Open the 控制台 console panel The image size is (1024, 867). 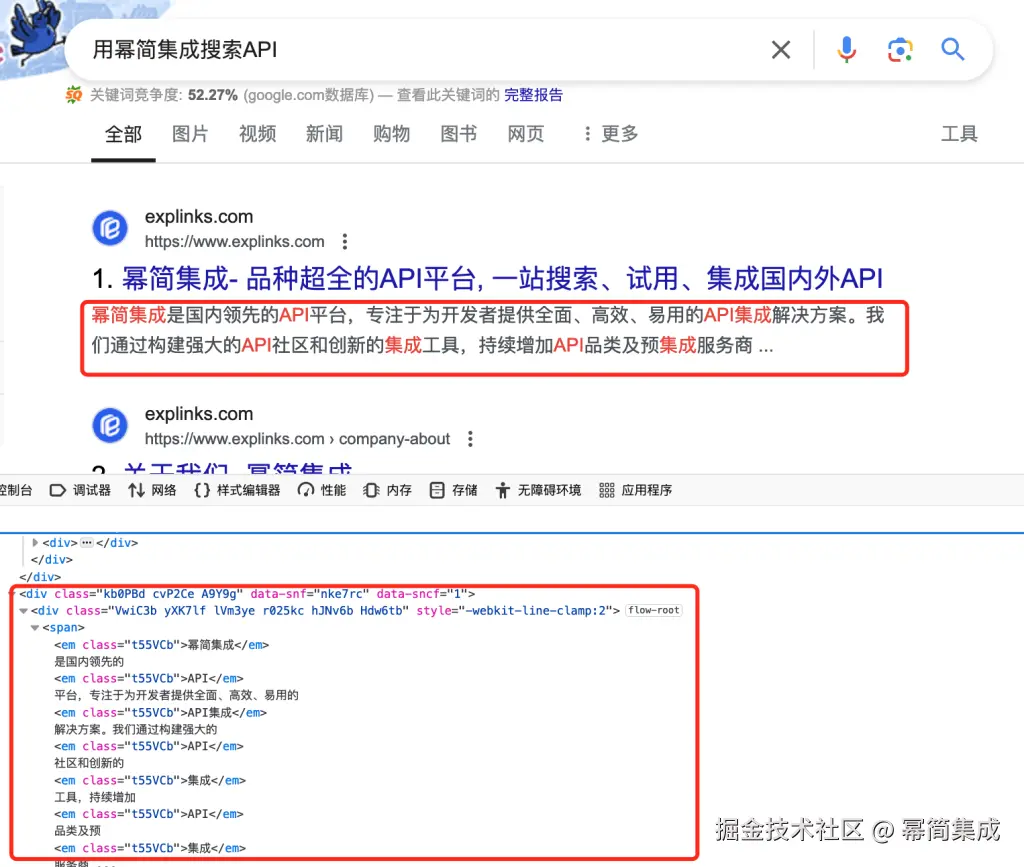tap(16, 490)
